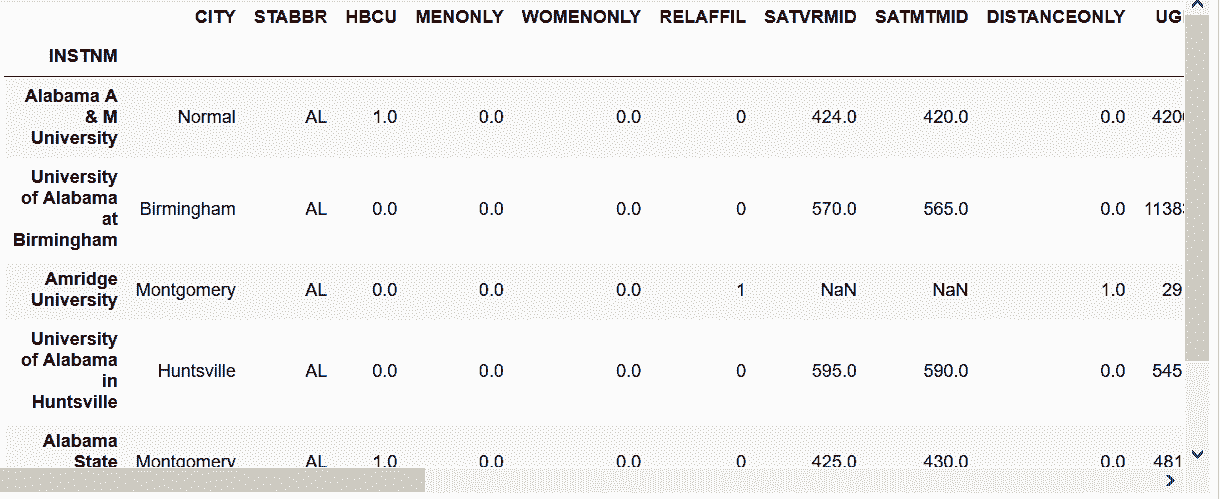Select the 570.0 SATVRMID value
The image size is (1220, 499).
click(x=833, y=209)
